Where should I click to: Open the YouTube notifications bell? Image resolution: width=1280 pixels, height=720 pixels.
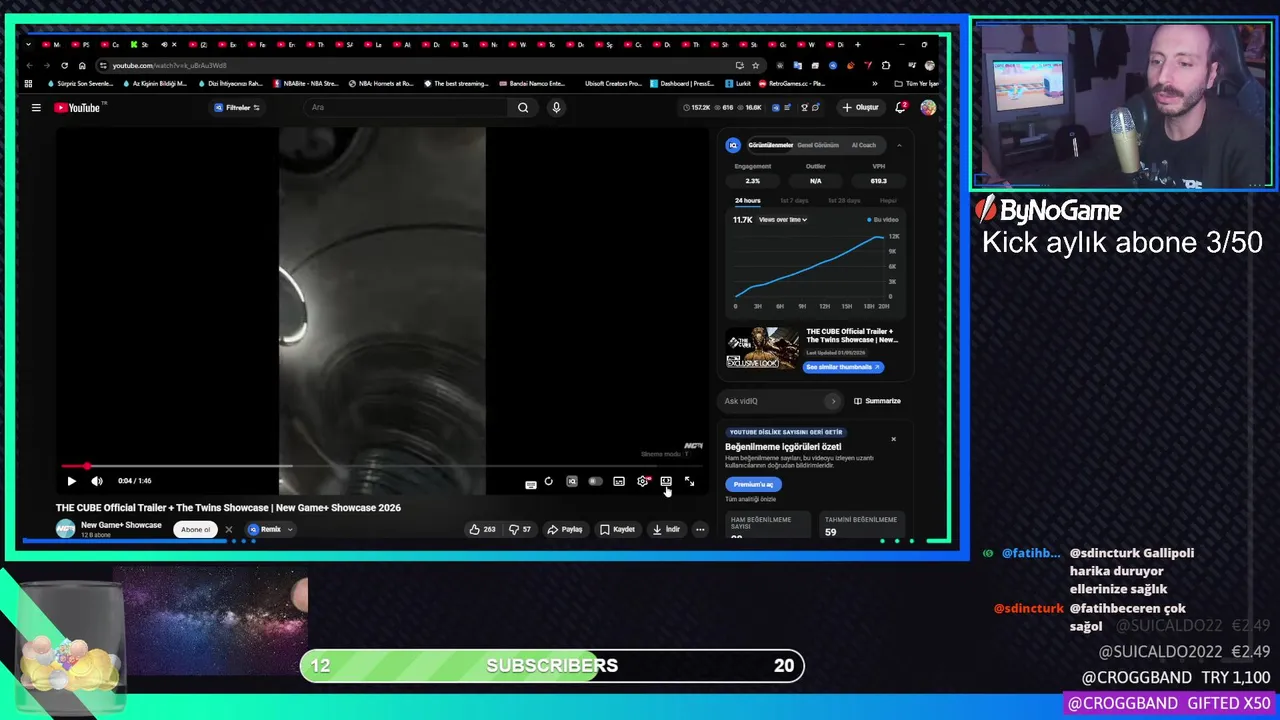coord(901,107)
